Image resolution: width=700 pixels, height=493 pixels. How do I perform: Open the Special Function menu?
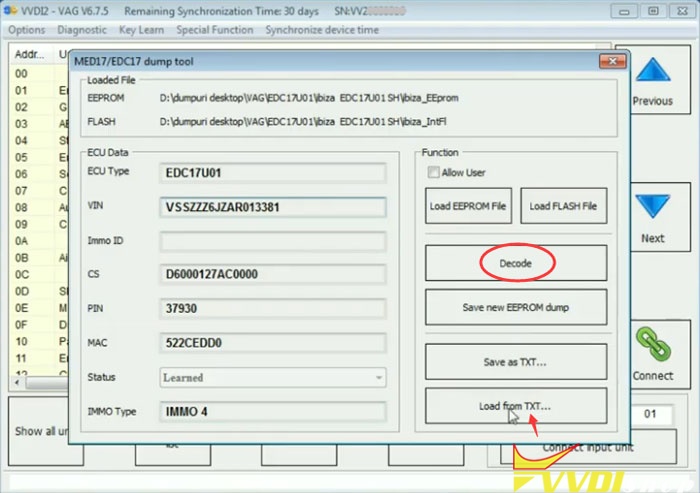coord(215,30)
